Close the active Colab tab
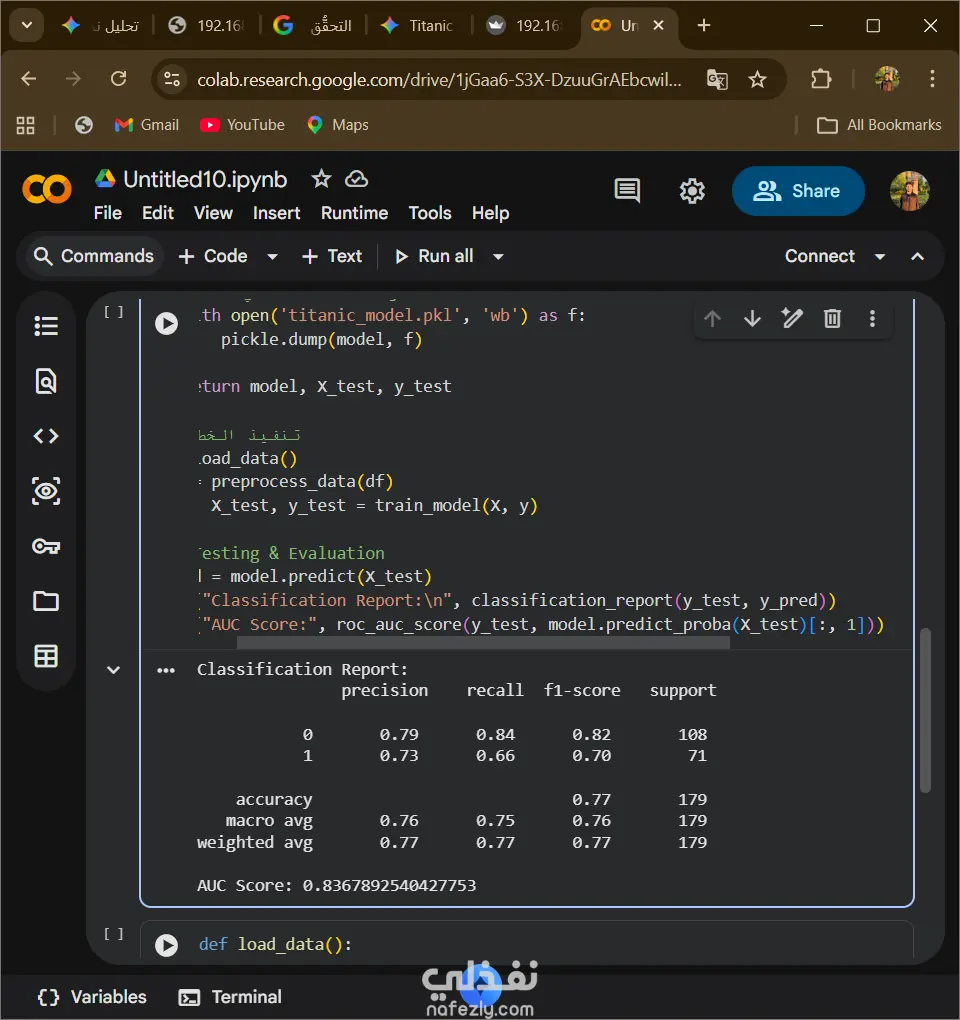This screenshot has width=960, height=1020. point(658,25)
